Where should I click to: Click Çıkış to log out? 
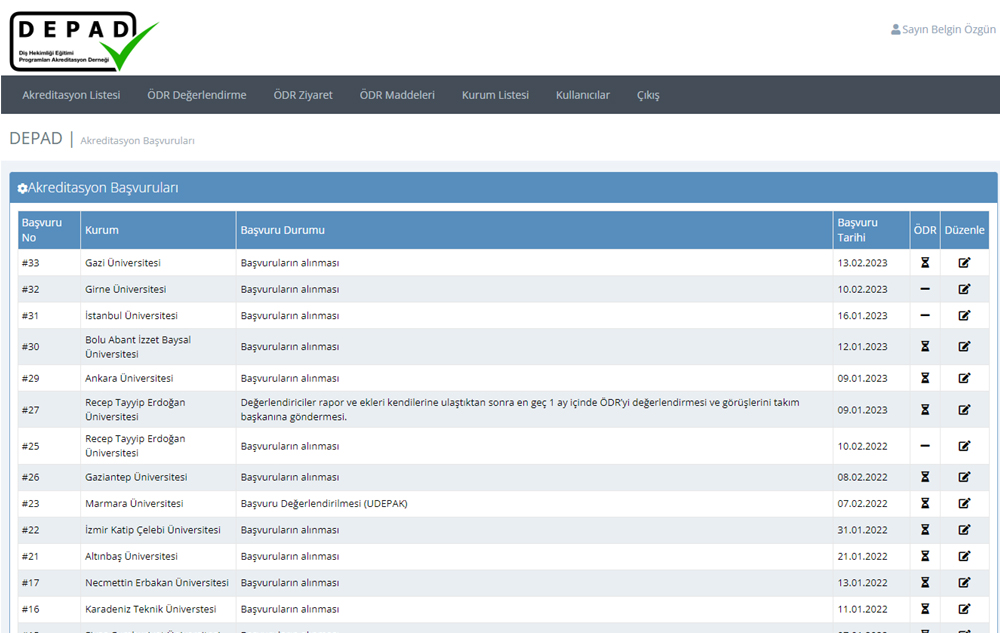[648, 95]
